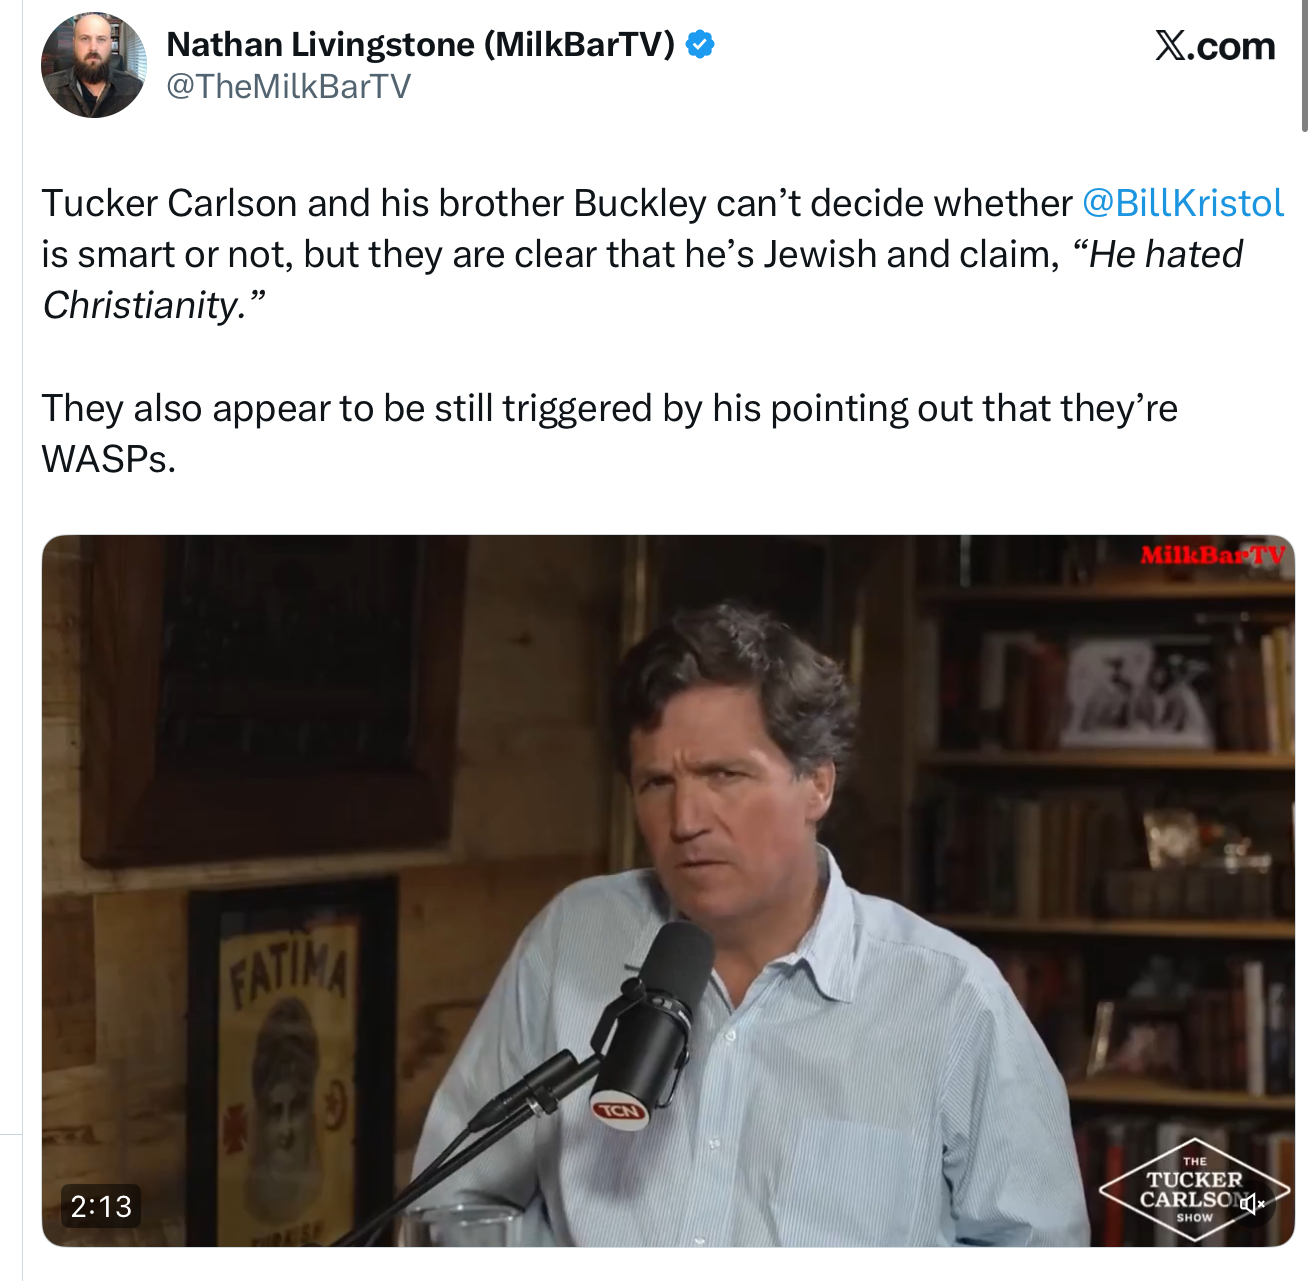The height and width of the screenshot is (1281, 1314).
Task: Click the page scrollbar thumb
Action: [1305, 66]
